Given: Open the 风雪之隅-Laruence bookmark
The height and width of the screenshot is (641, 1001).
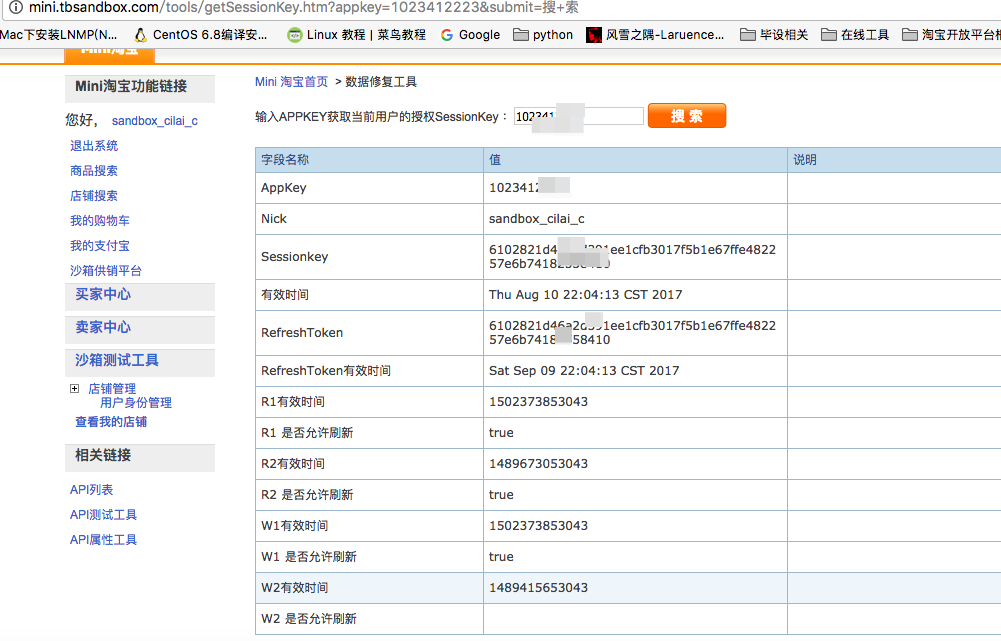Looking at the screenshot, I should 656,34.
